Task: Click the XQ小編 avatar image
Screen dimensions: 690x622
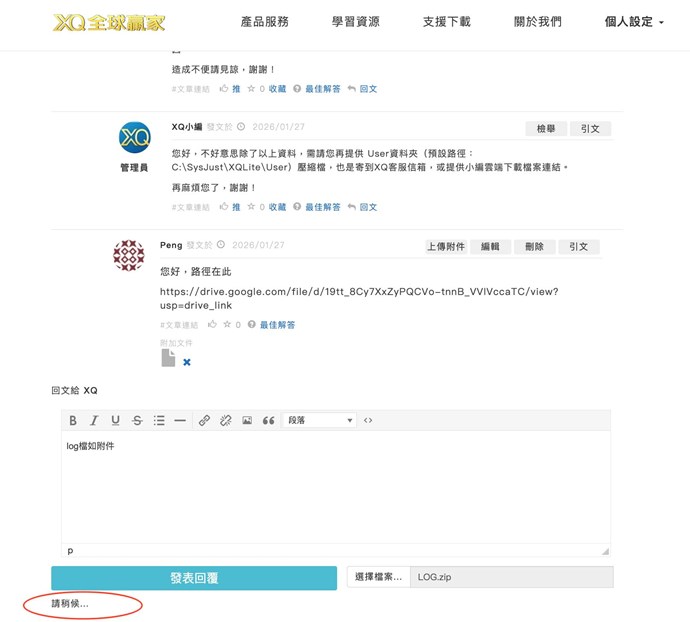Action: pyautogui.click(x=135, y=137)
